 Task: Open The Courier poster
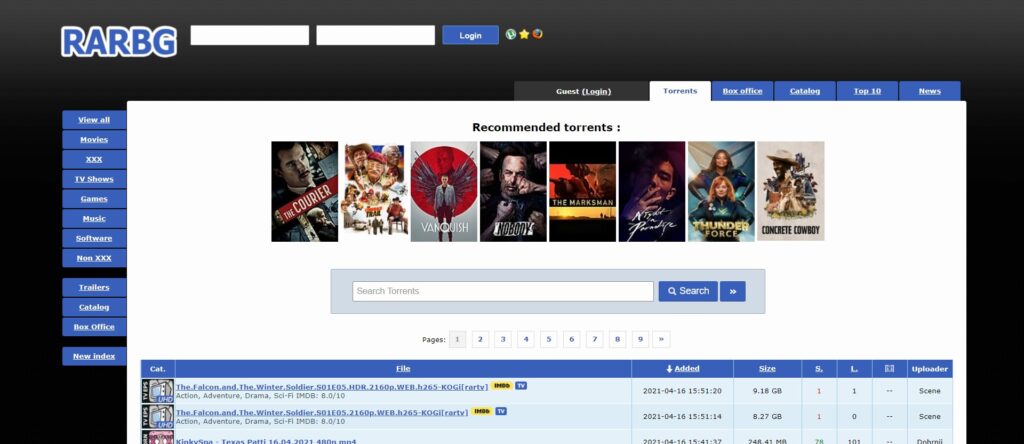[305, 191]
